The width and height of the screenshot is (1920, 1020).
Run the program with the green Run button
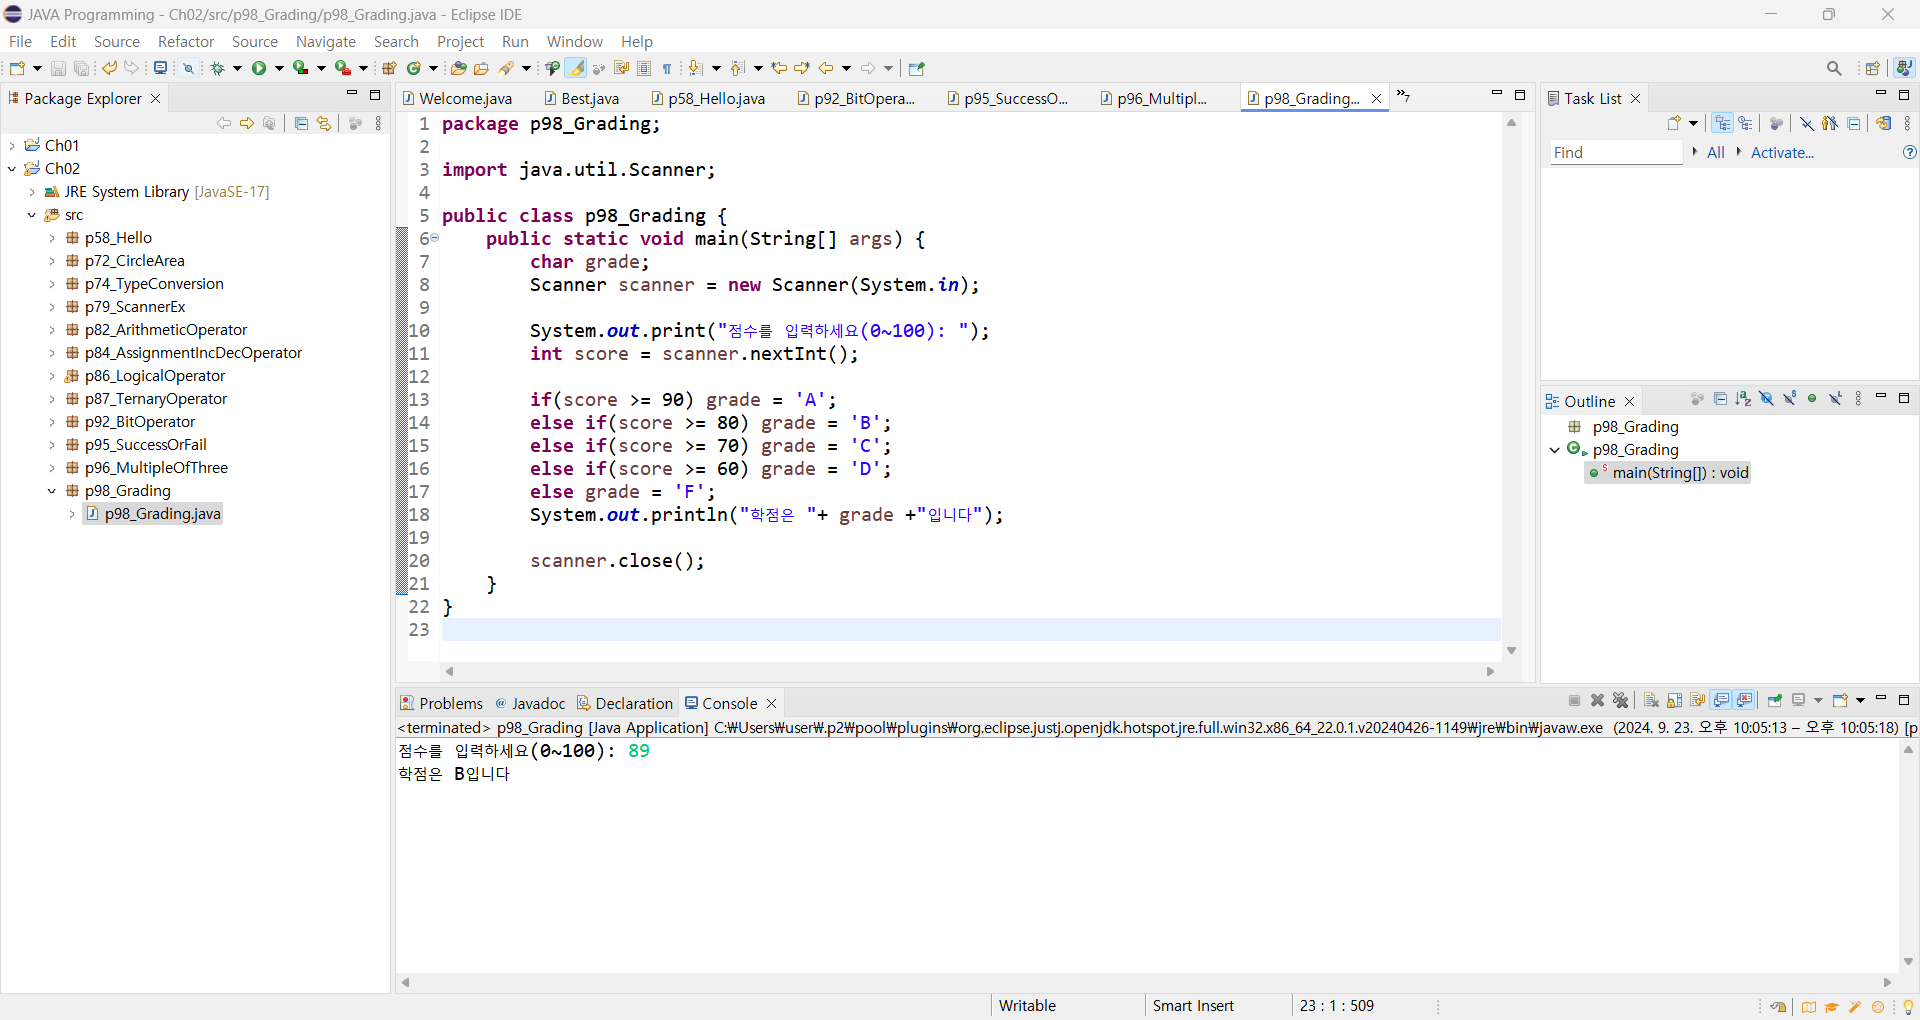click(259, 68)
